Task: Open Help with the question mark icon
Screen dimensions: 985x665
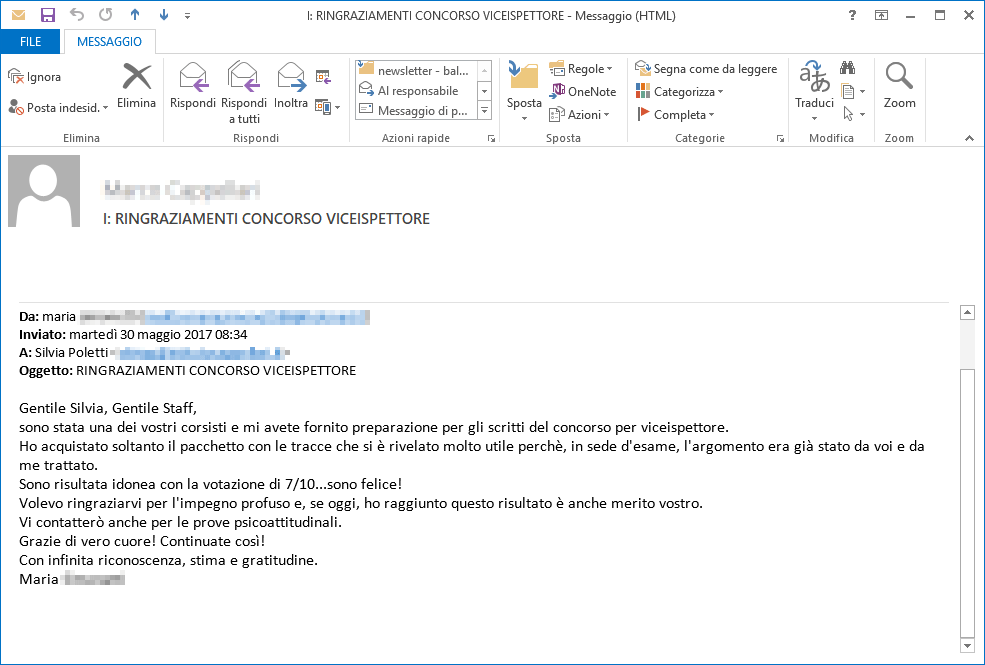Action: (852, 16)
